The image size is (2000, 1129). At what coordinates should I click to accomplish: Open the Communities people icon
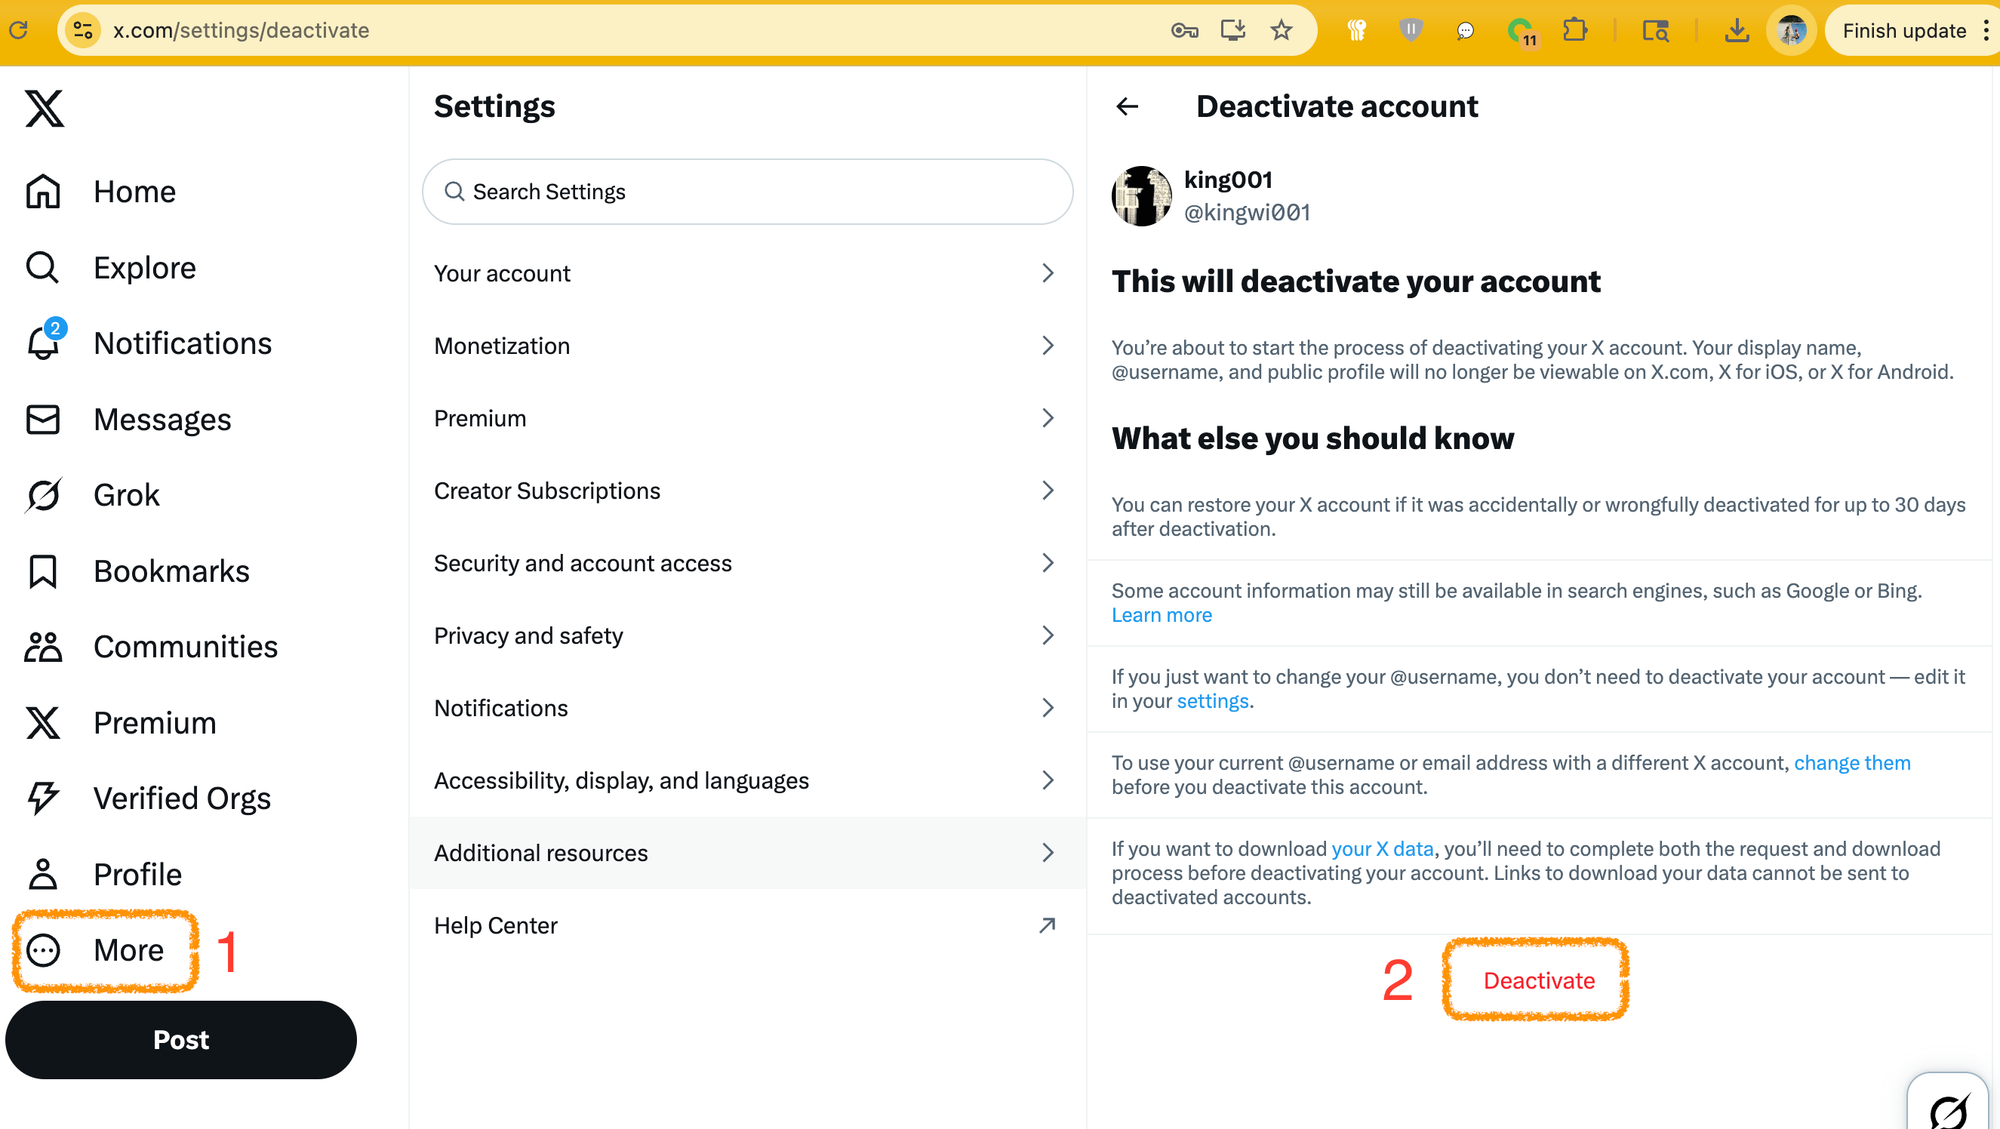pyautogui.click(x=43, y=647)
